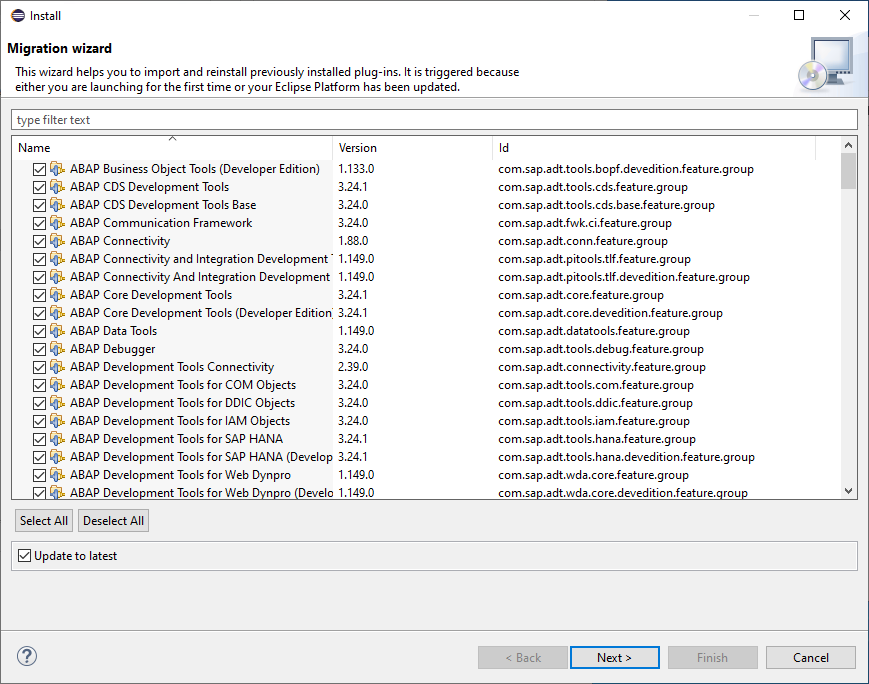The width and height of the screenshot is (869, 684).
Task: Click the id com.sap.adt.tools.debug.feature.group
Action: [x=601, y=349]
